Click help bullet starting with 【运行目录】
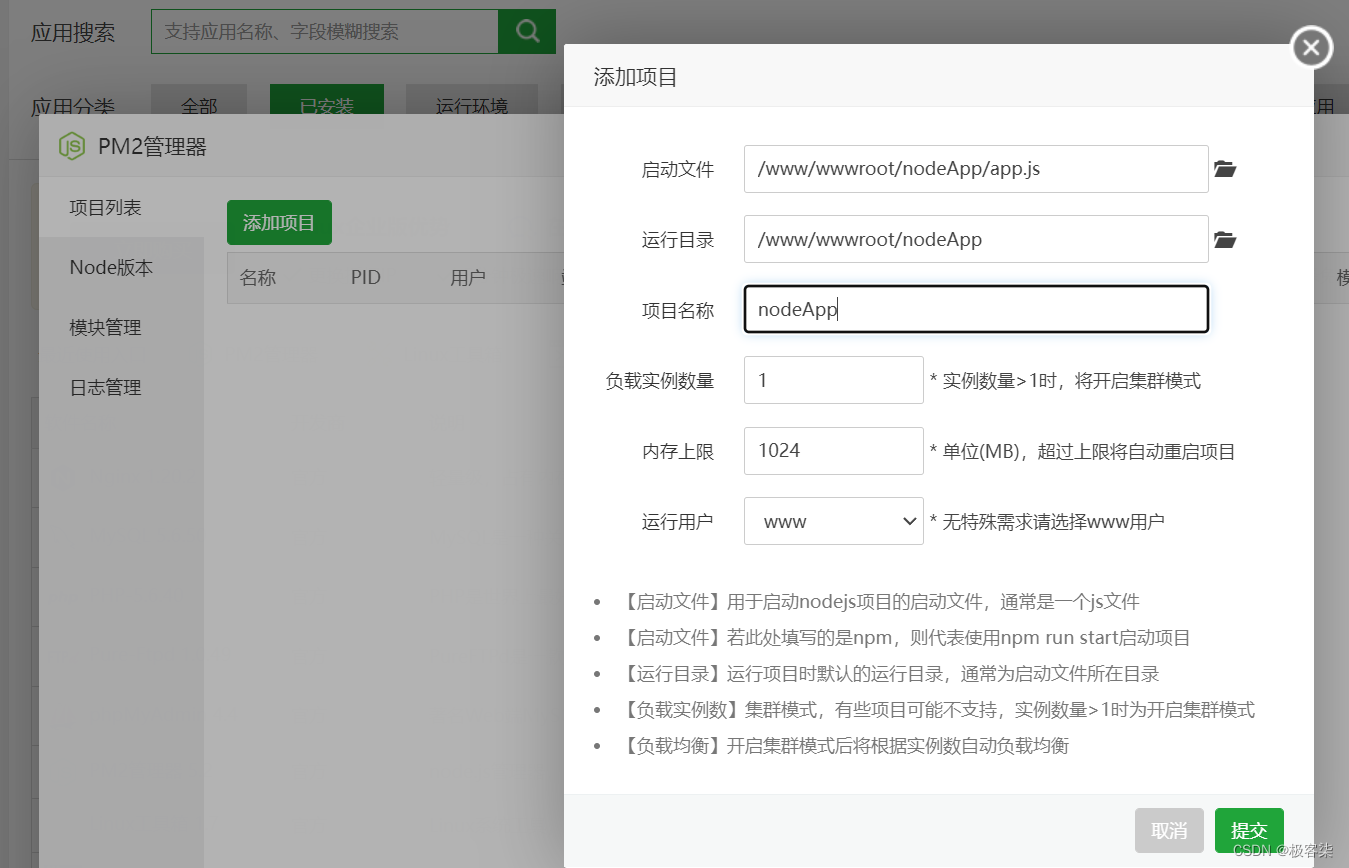The height and width of the screenshot is (868, 1349). (x=890, y=674)
